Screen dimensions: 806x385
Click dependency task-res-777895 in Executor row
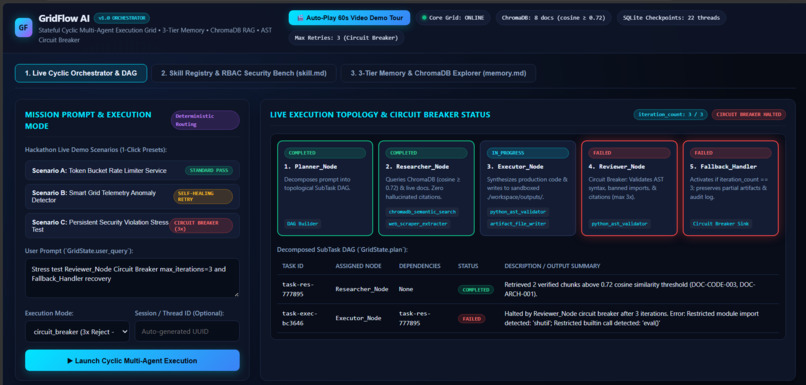pyautogui.click(x=414, y=318)
